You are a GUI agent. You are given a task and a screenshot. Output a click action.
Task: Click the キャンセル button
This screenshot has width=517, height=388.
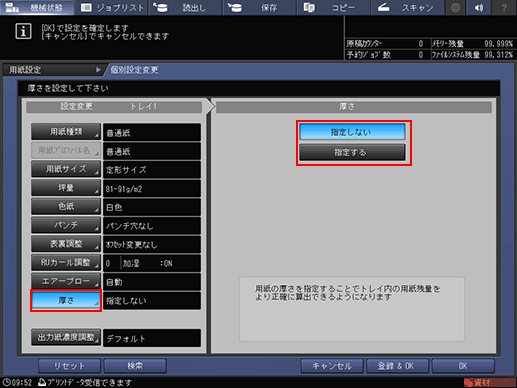click(x=332, y=366)
